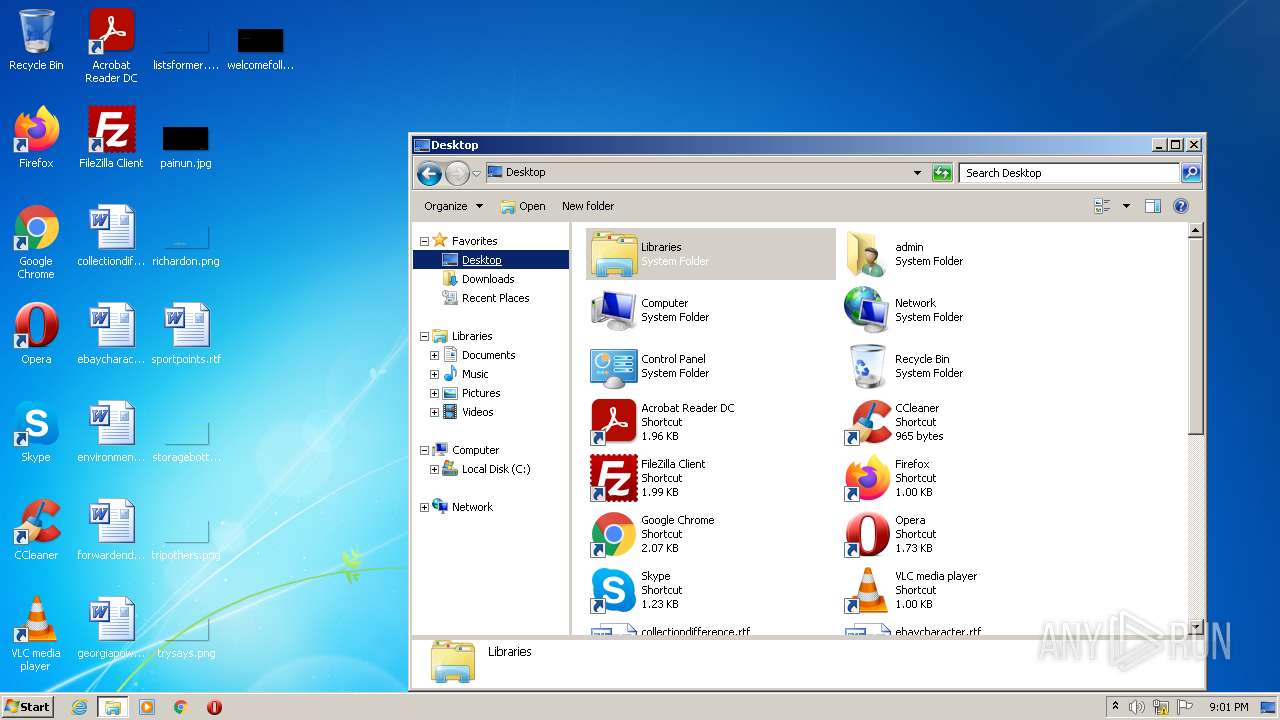Screen dimensions: 1280x720
Task: Select sportpoints.rtf file on desktop
Action: [x=186, y=334]
